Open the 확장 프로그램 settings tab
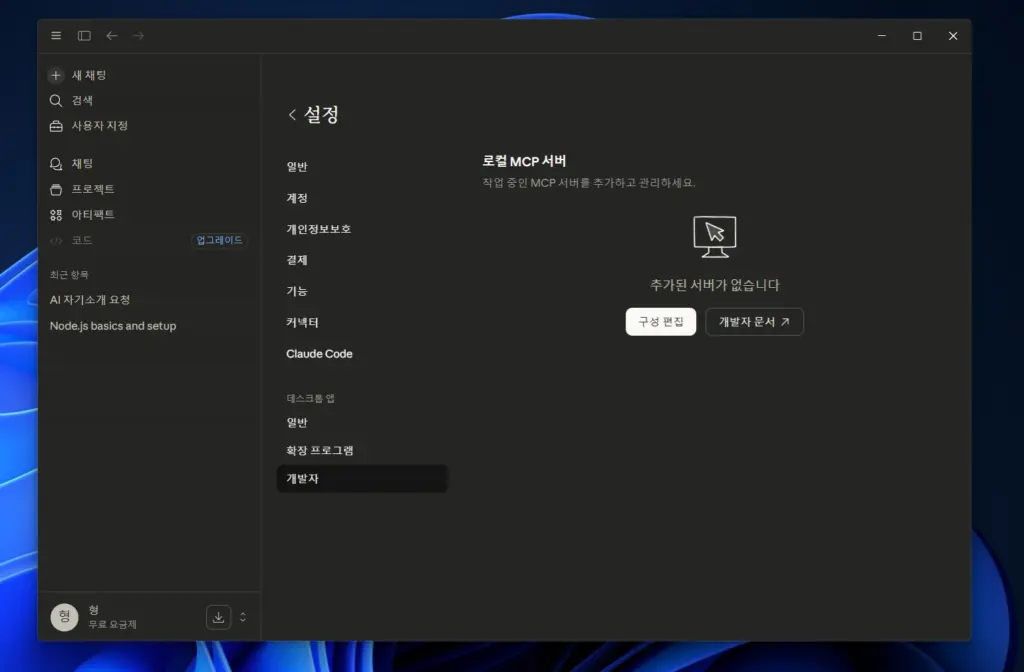Image resolution: width=1024 pixels, height=672 pixels. pos(362,451)
